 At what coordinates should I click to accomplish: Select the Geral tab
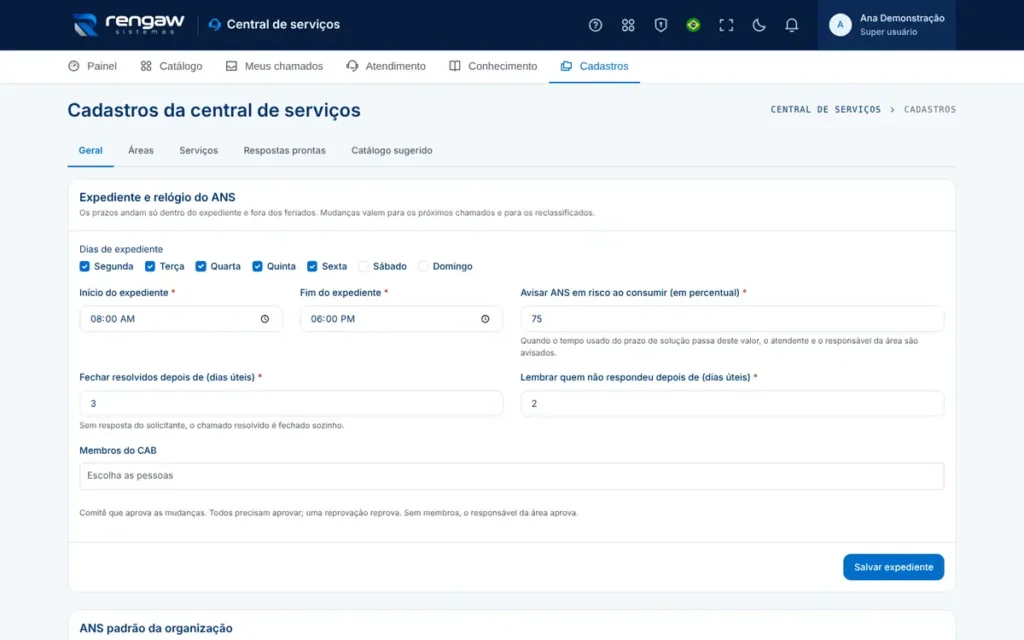(x=90, y=150)
